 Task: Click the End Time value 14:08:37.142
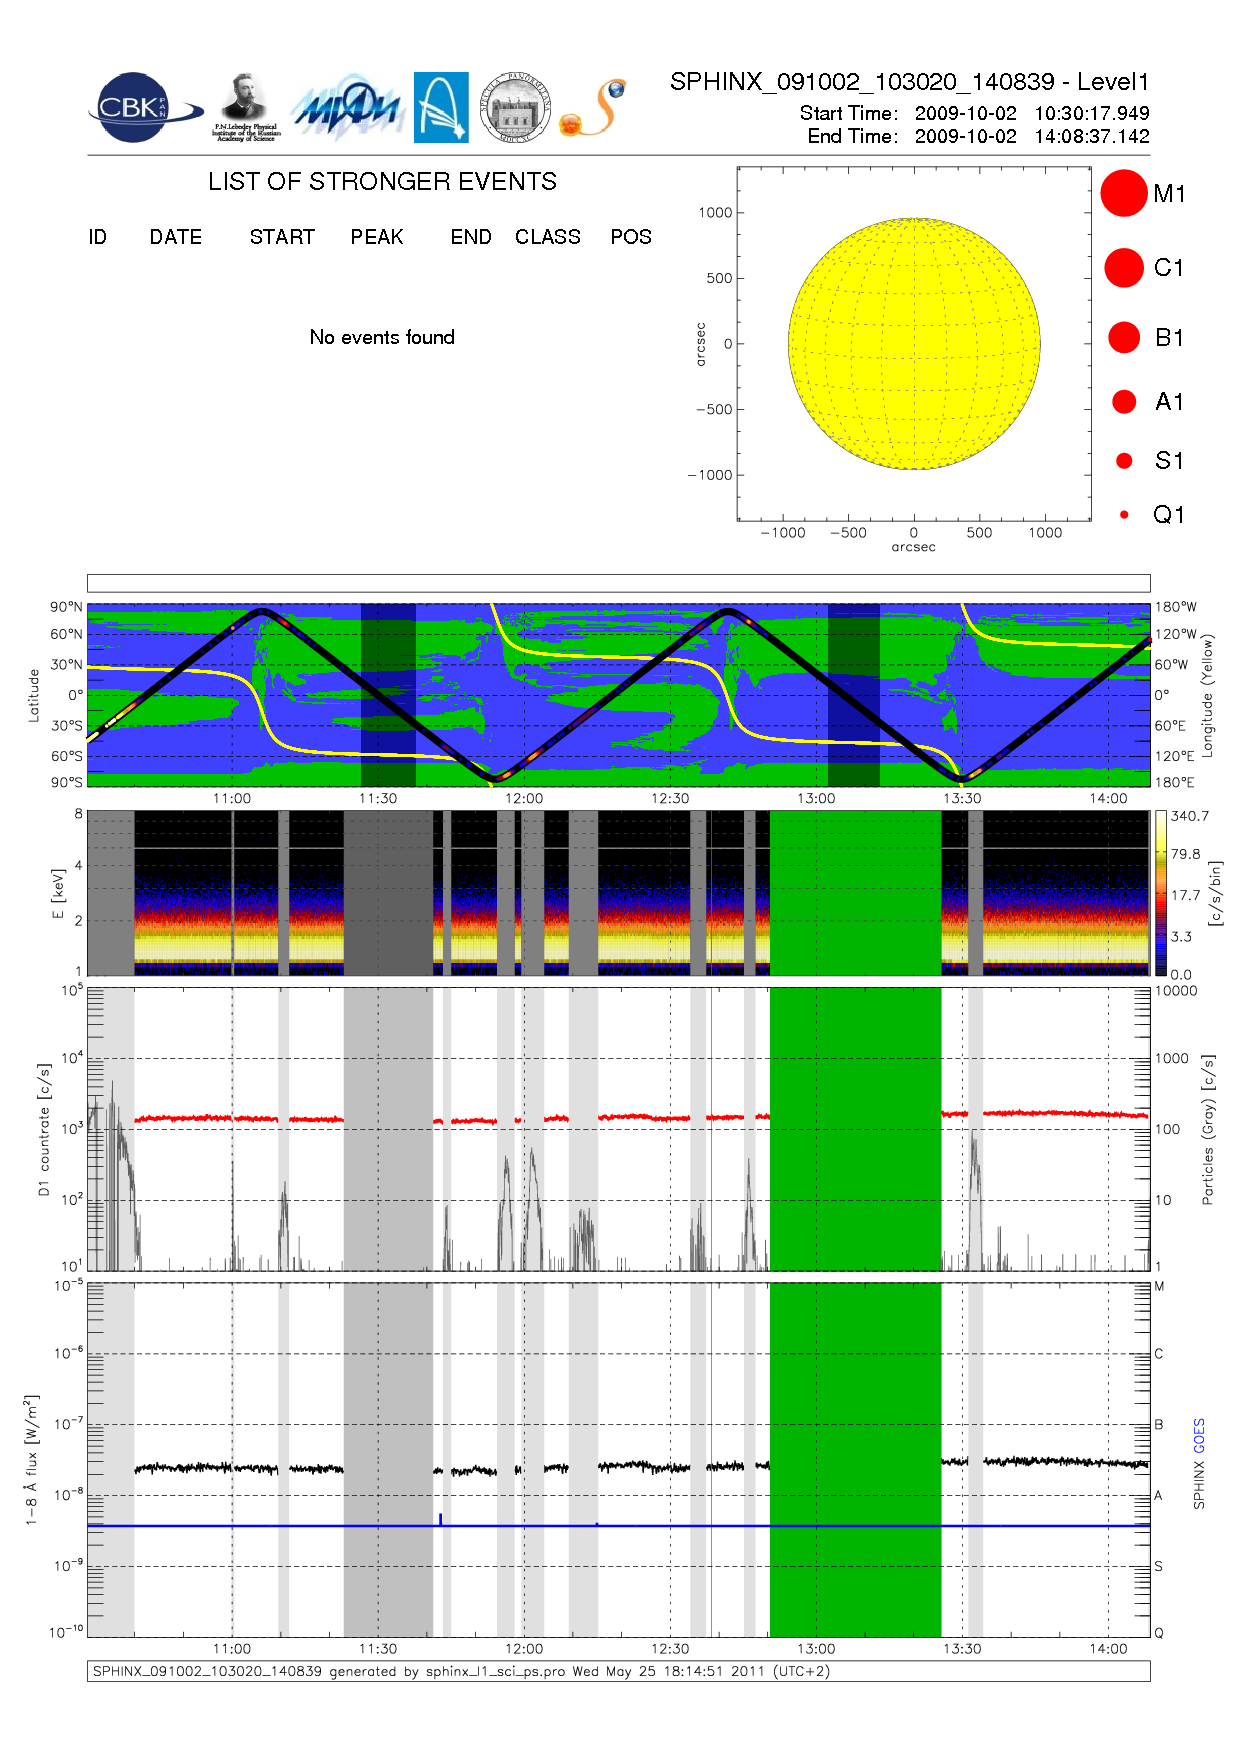click(1092, 136)
